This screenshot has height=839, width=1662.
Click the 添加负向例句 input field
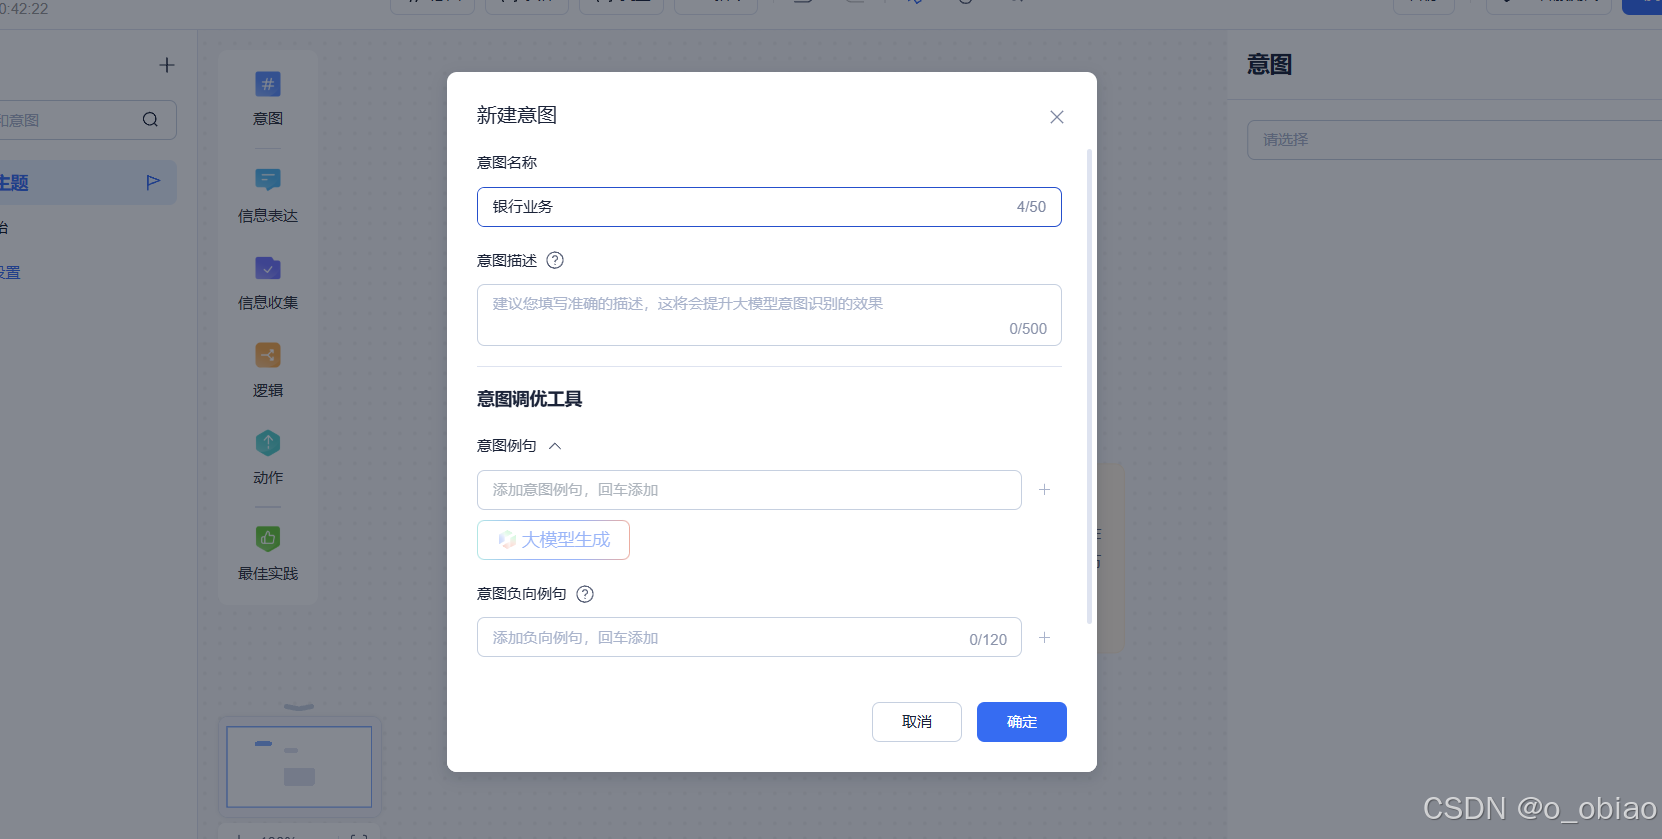click(749, 637)
